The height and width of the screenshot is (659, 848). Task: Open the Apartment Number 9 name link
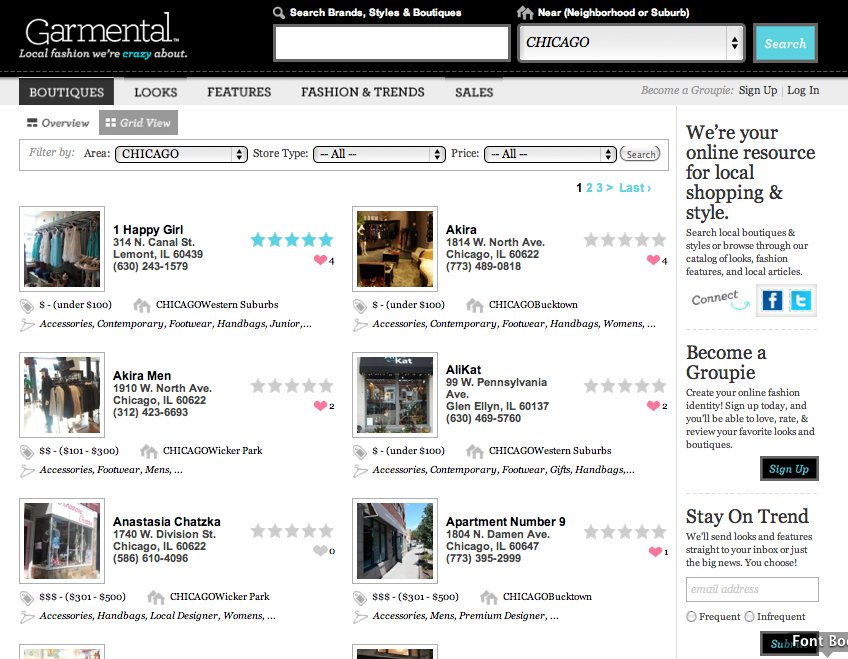point(506,522)
